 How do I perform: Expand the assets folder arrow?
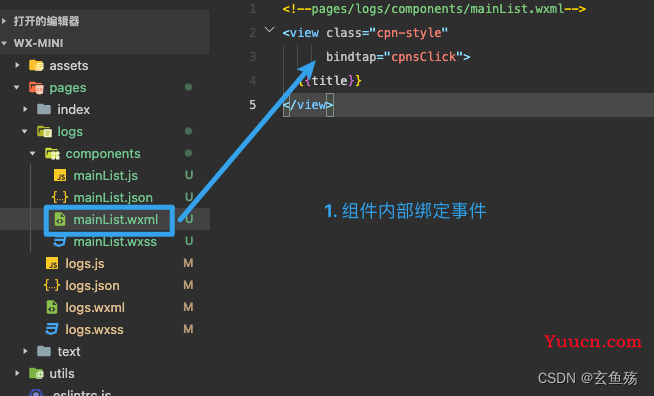pos(17,65)
